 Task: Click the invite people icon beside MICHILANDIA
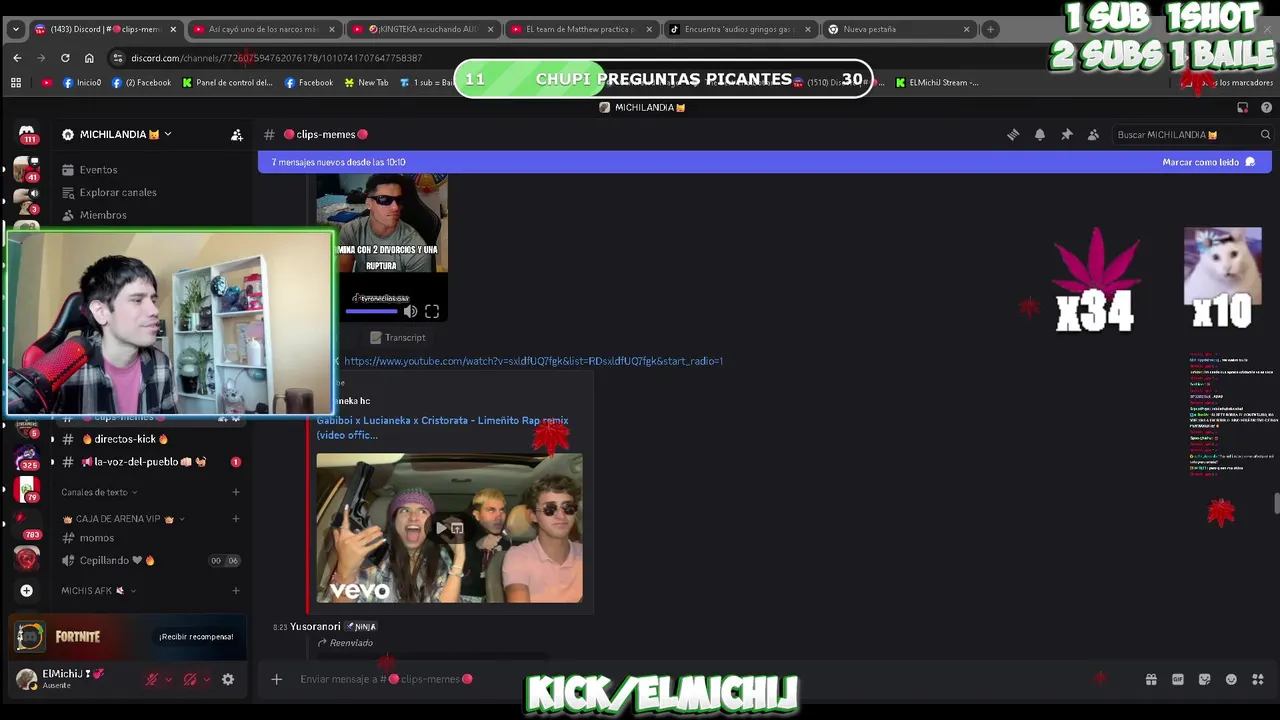coord(237,135)
